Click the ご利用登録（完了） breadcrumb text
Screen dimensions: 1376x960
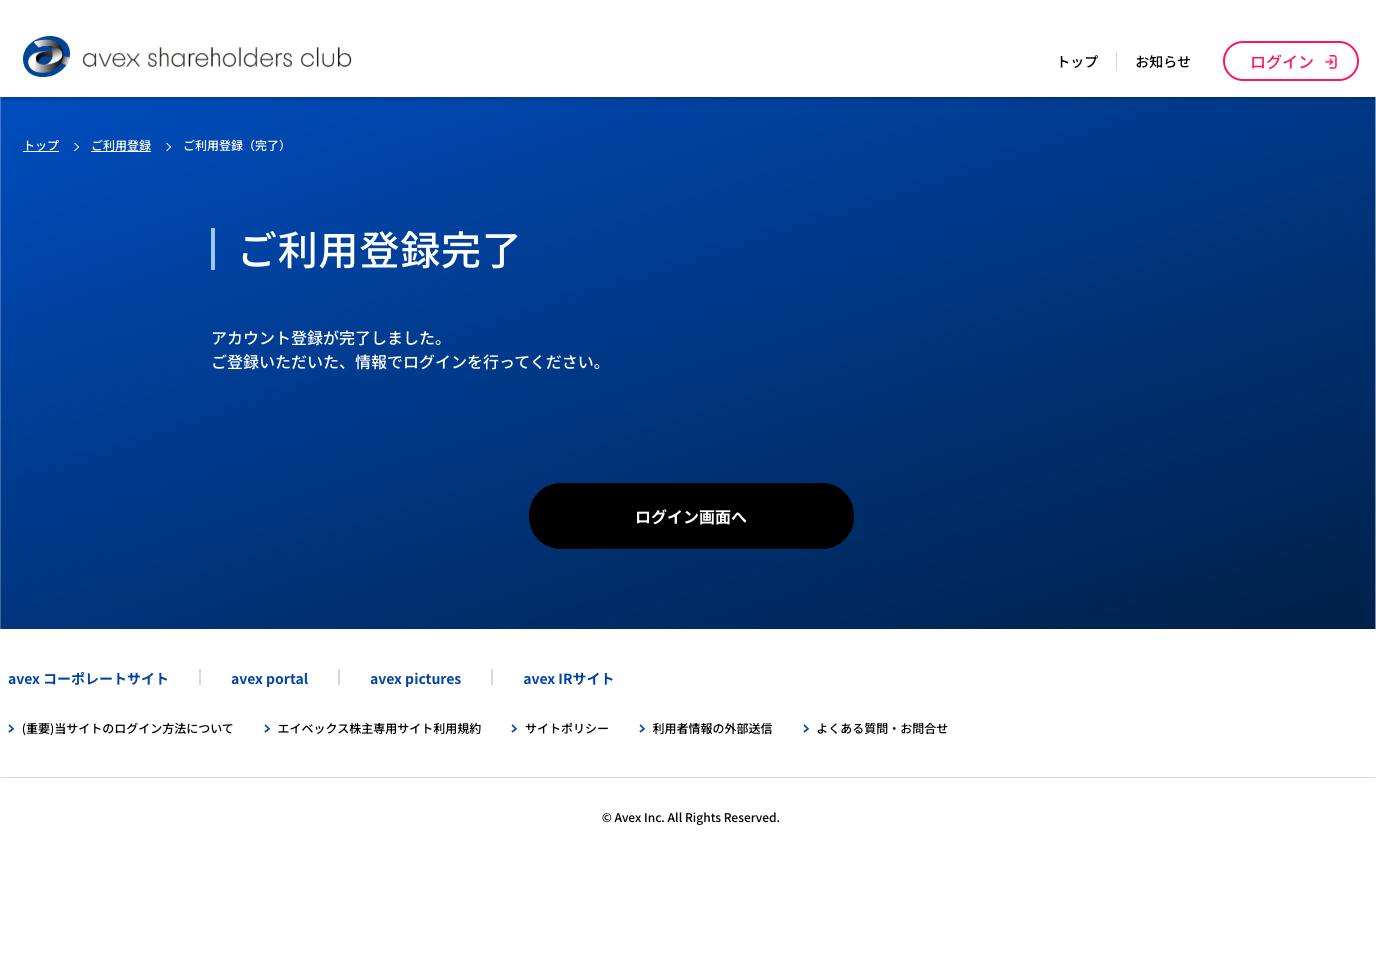[237, 146]
